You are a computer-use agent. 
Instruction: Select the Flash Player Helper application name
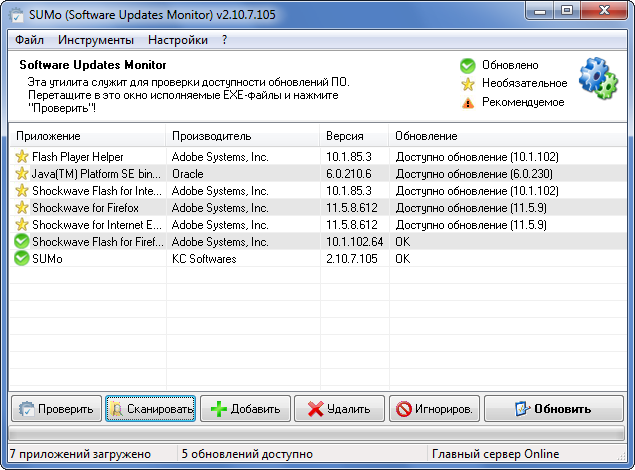coord(77,157)
